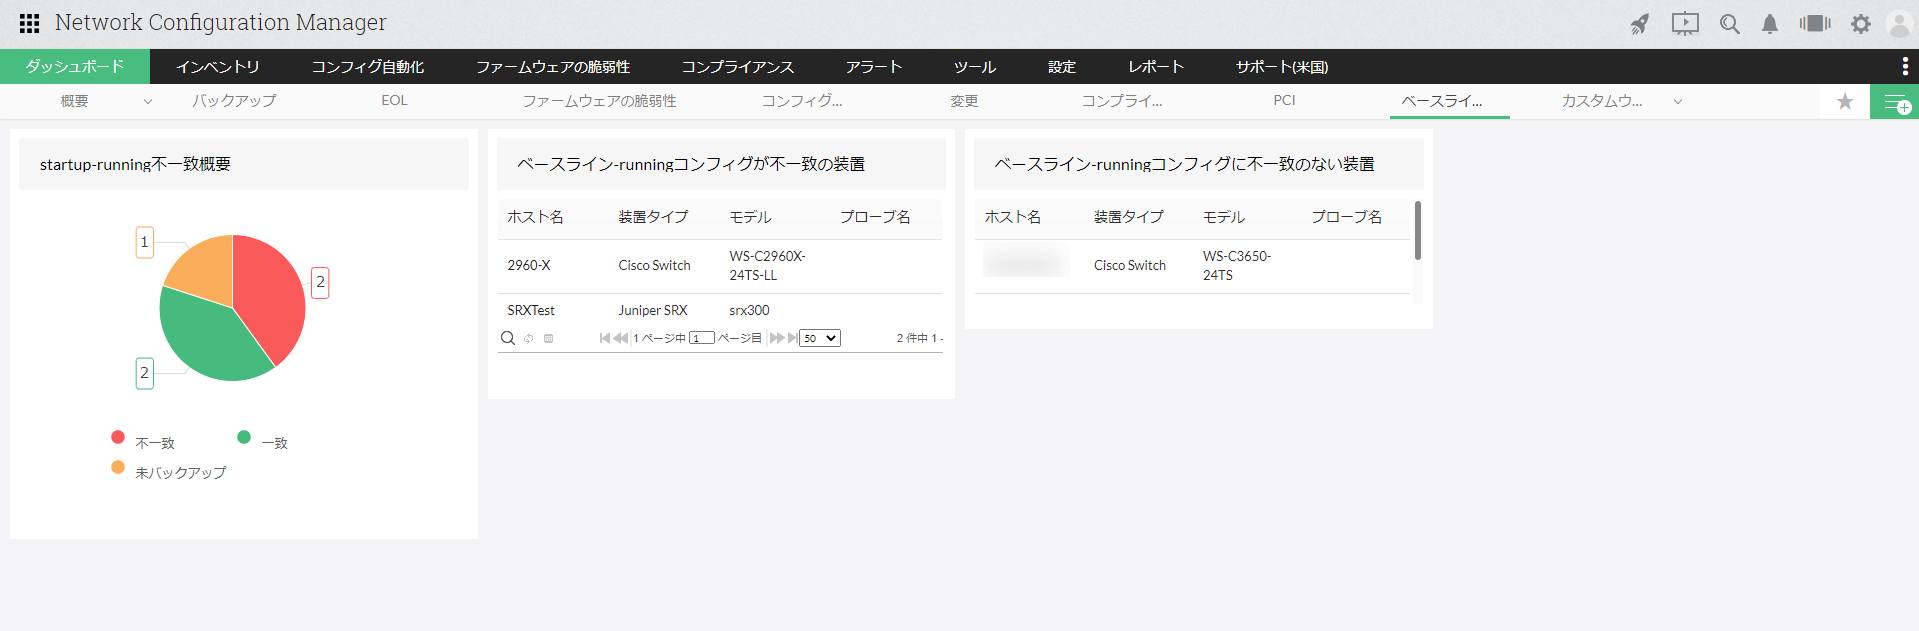Click the no-mismatch widget vertical scrollbar
The width and height of the screenshot is (1919, 631).
pos(1418,230)
